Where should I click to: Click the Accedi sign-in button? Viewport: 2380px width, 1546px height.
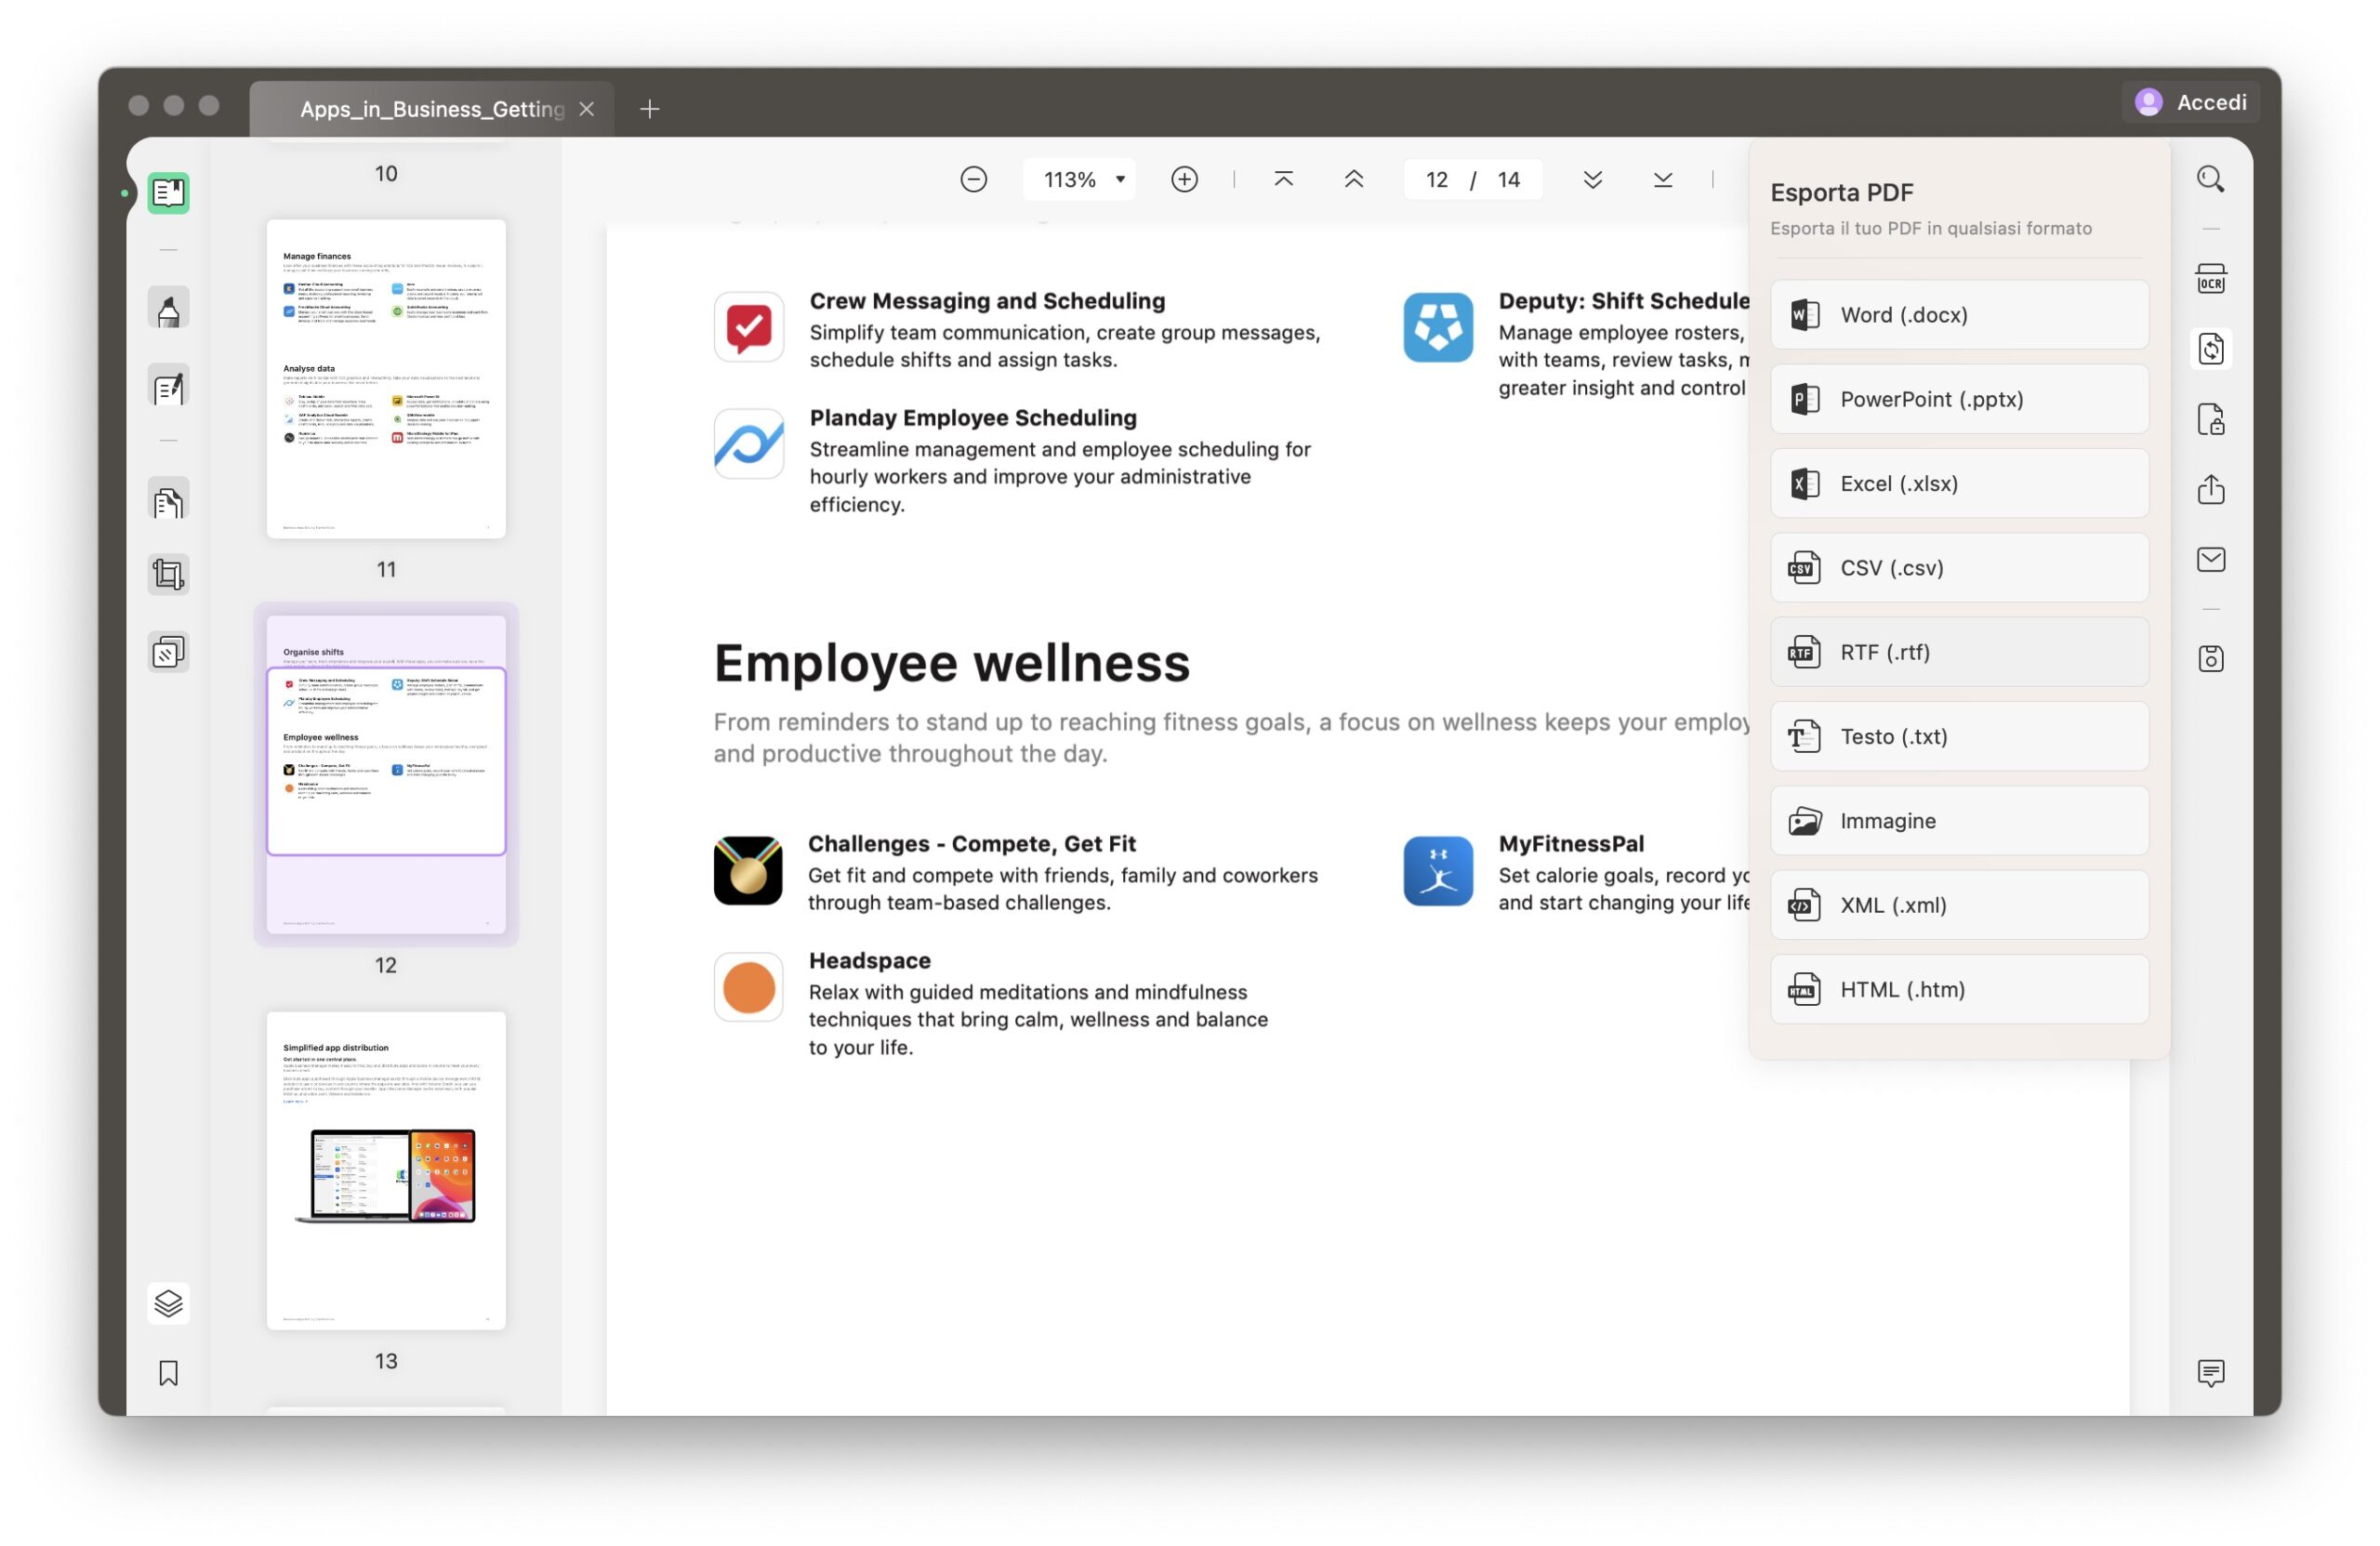point(2189,102)
